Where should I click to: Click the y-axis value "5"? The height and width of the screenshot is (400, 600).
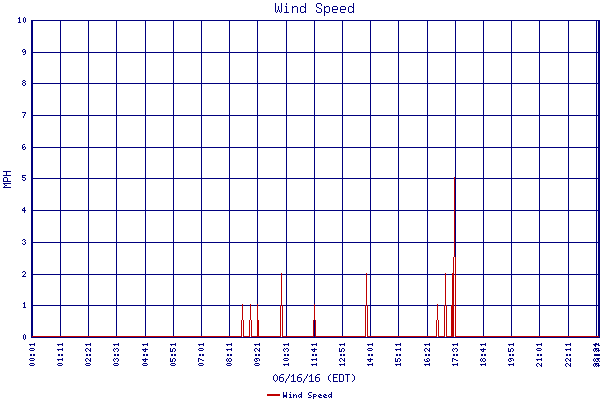click(x=24, y=178)
